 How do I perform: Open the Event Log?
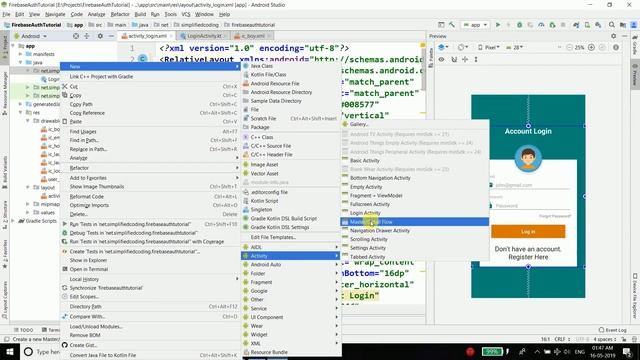(x=613, y=330)
